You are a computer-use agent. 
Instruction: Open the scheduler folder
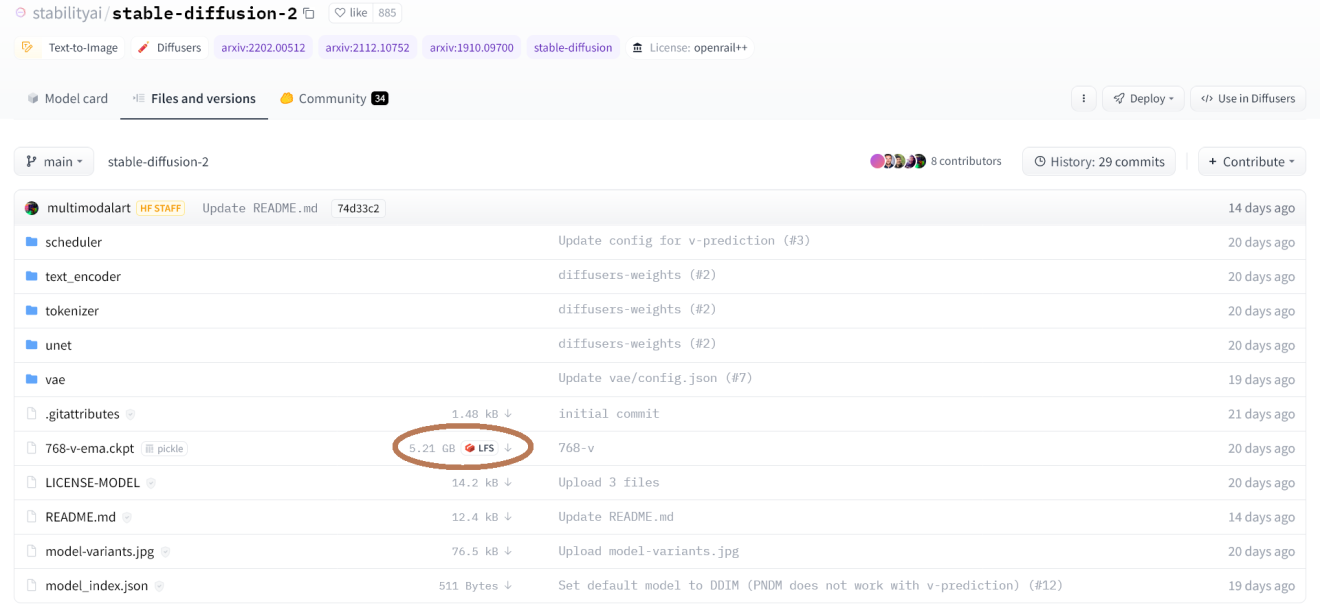[x=73, y=242]
